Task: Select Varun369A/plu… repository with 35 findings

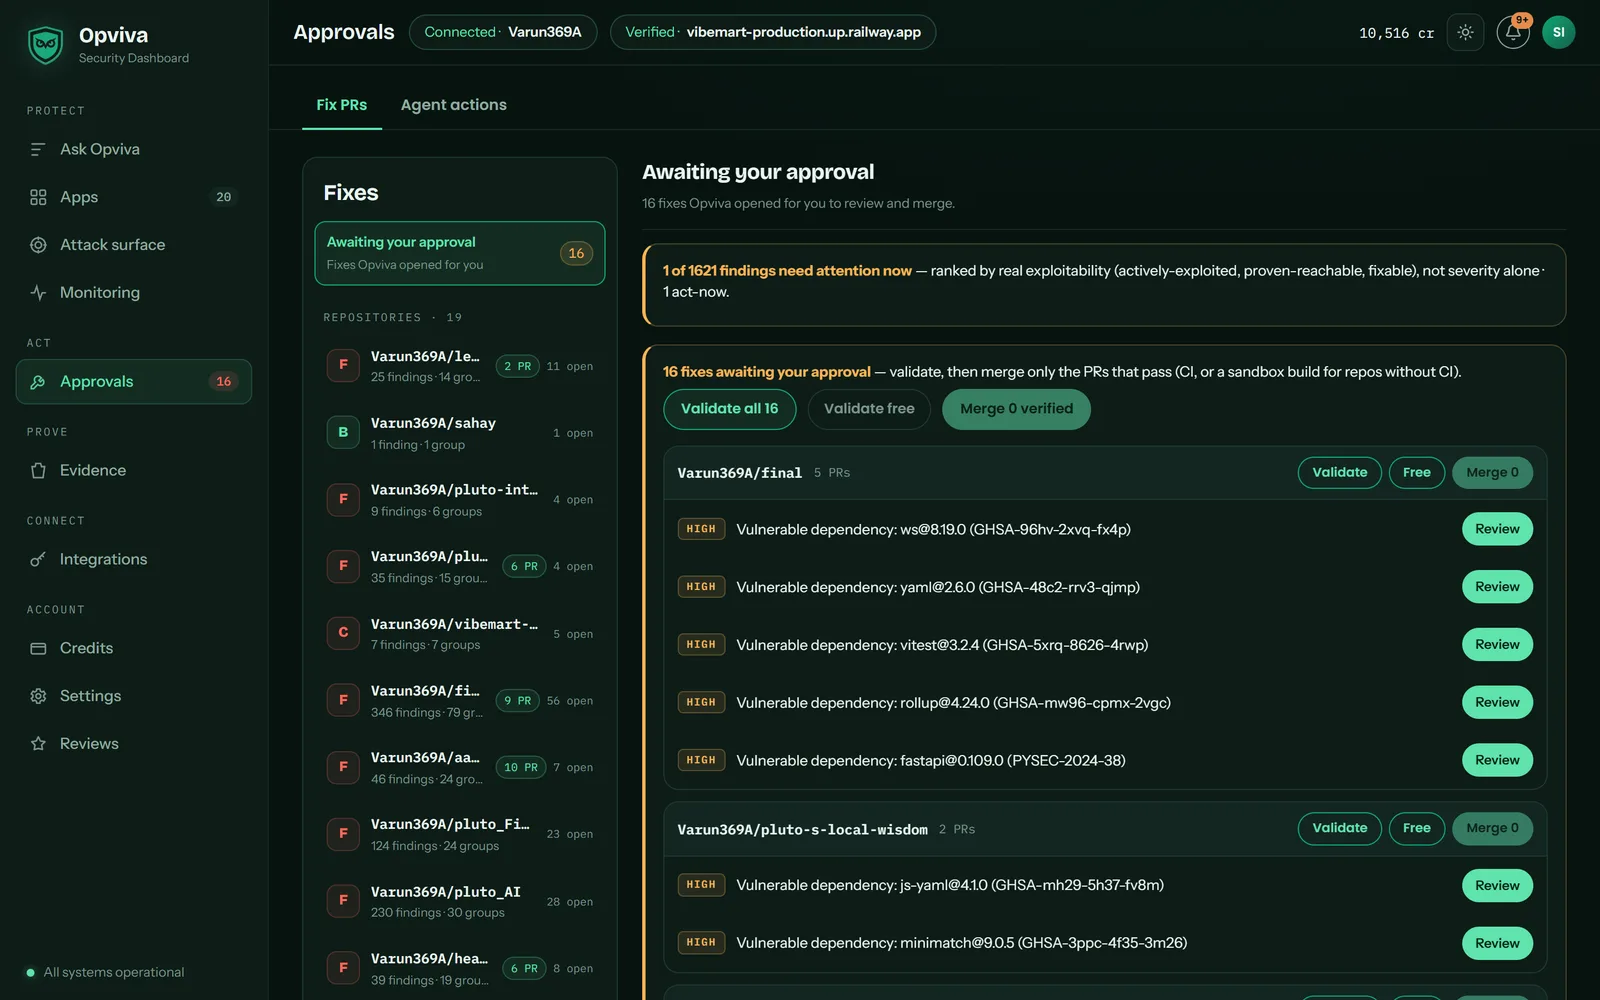Action: [x=460, y=567]
